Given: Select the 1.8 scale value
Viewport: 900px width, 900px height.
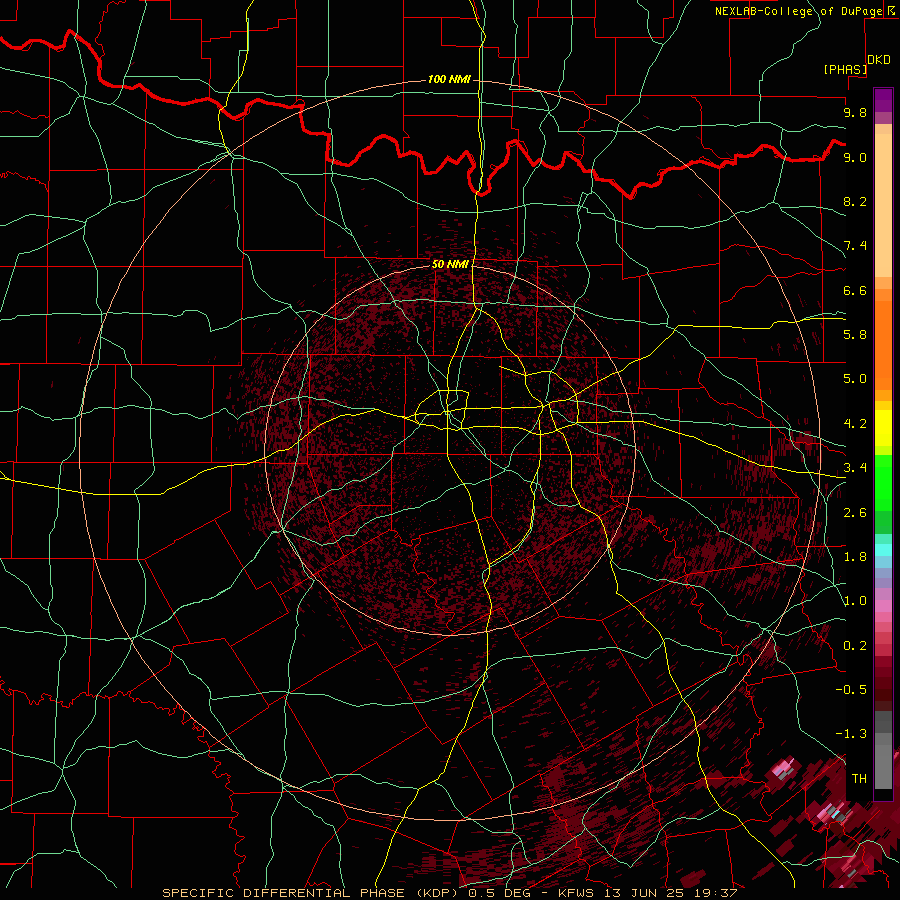Looking at the screenshot, I should [855, 557].
